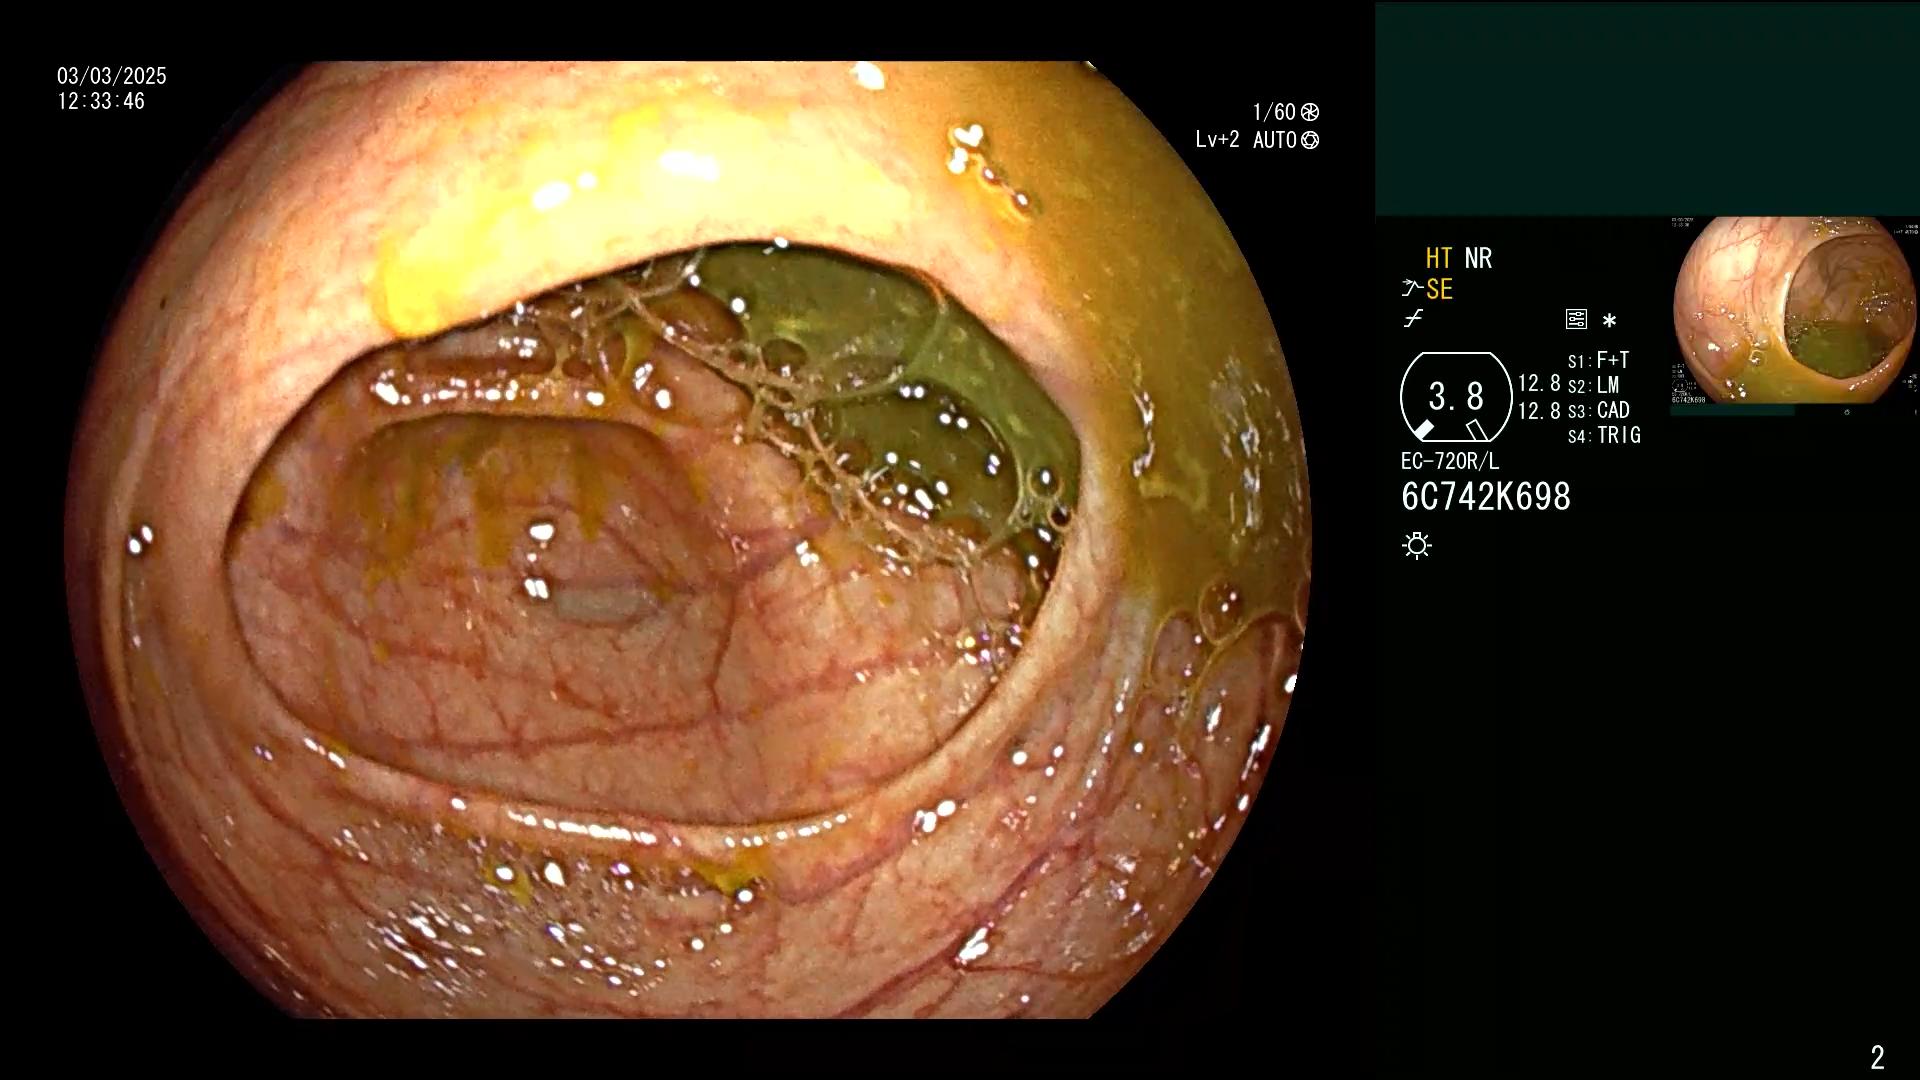Image resolution: width=1920 pixels, height=1080 pixels.
Task: Click the S2: LM switch assignment
Action: point(1594,385)
